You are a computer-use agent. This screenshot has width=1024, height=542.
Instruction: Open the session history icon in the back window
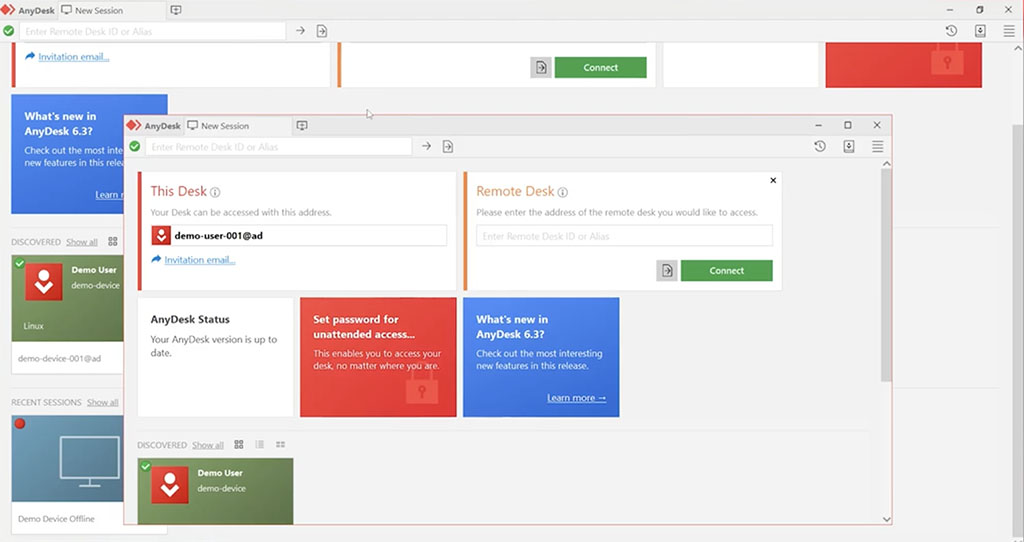click(x=951, y=31)
